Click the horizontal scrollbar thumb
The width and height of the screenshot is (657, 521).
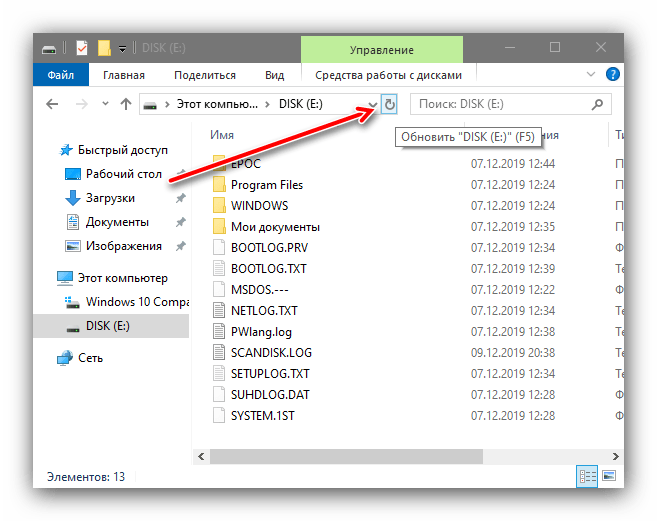(x=346, y=456)
